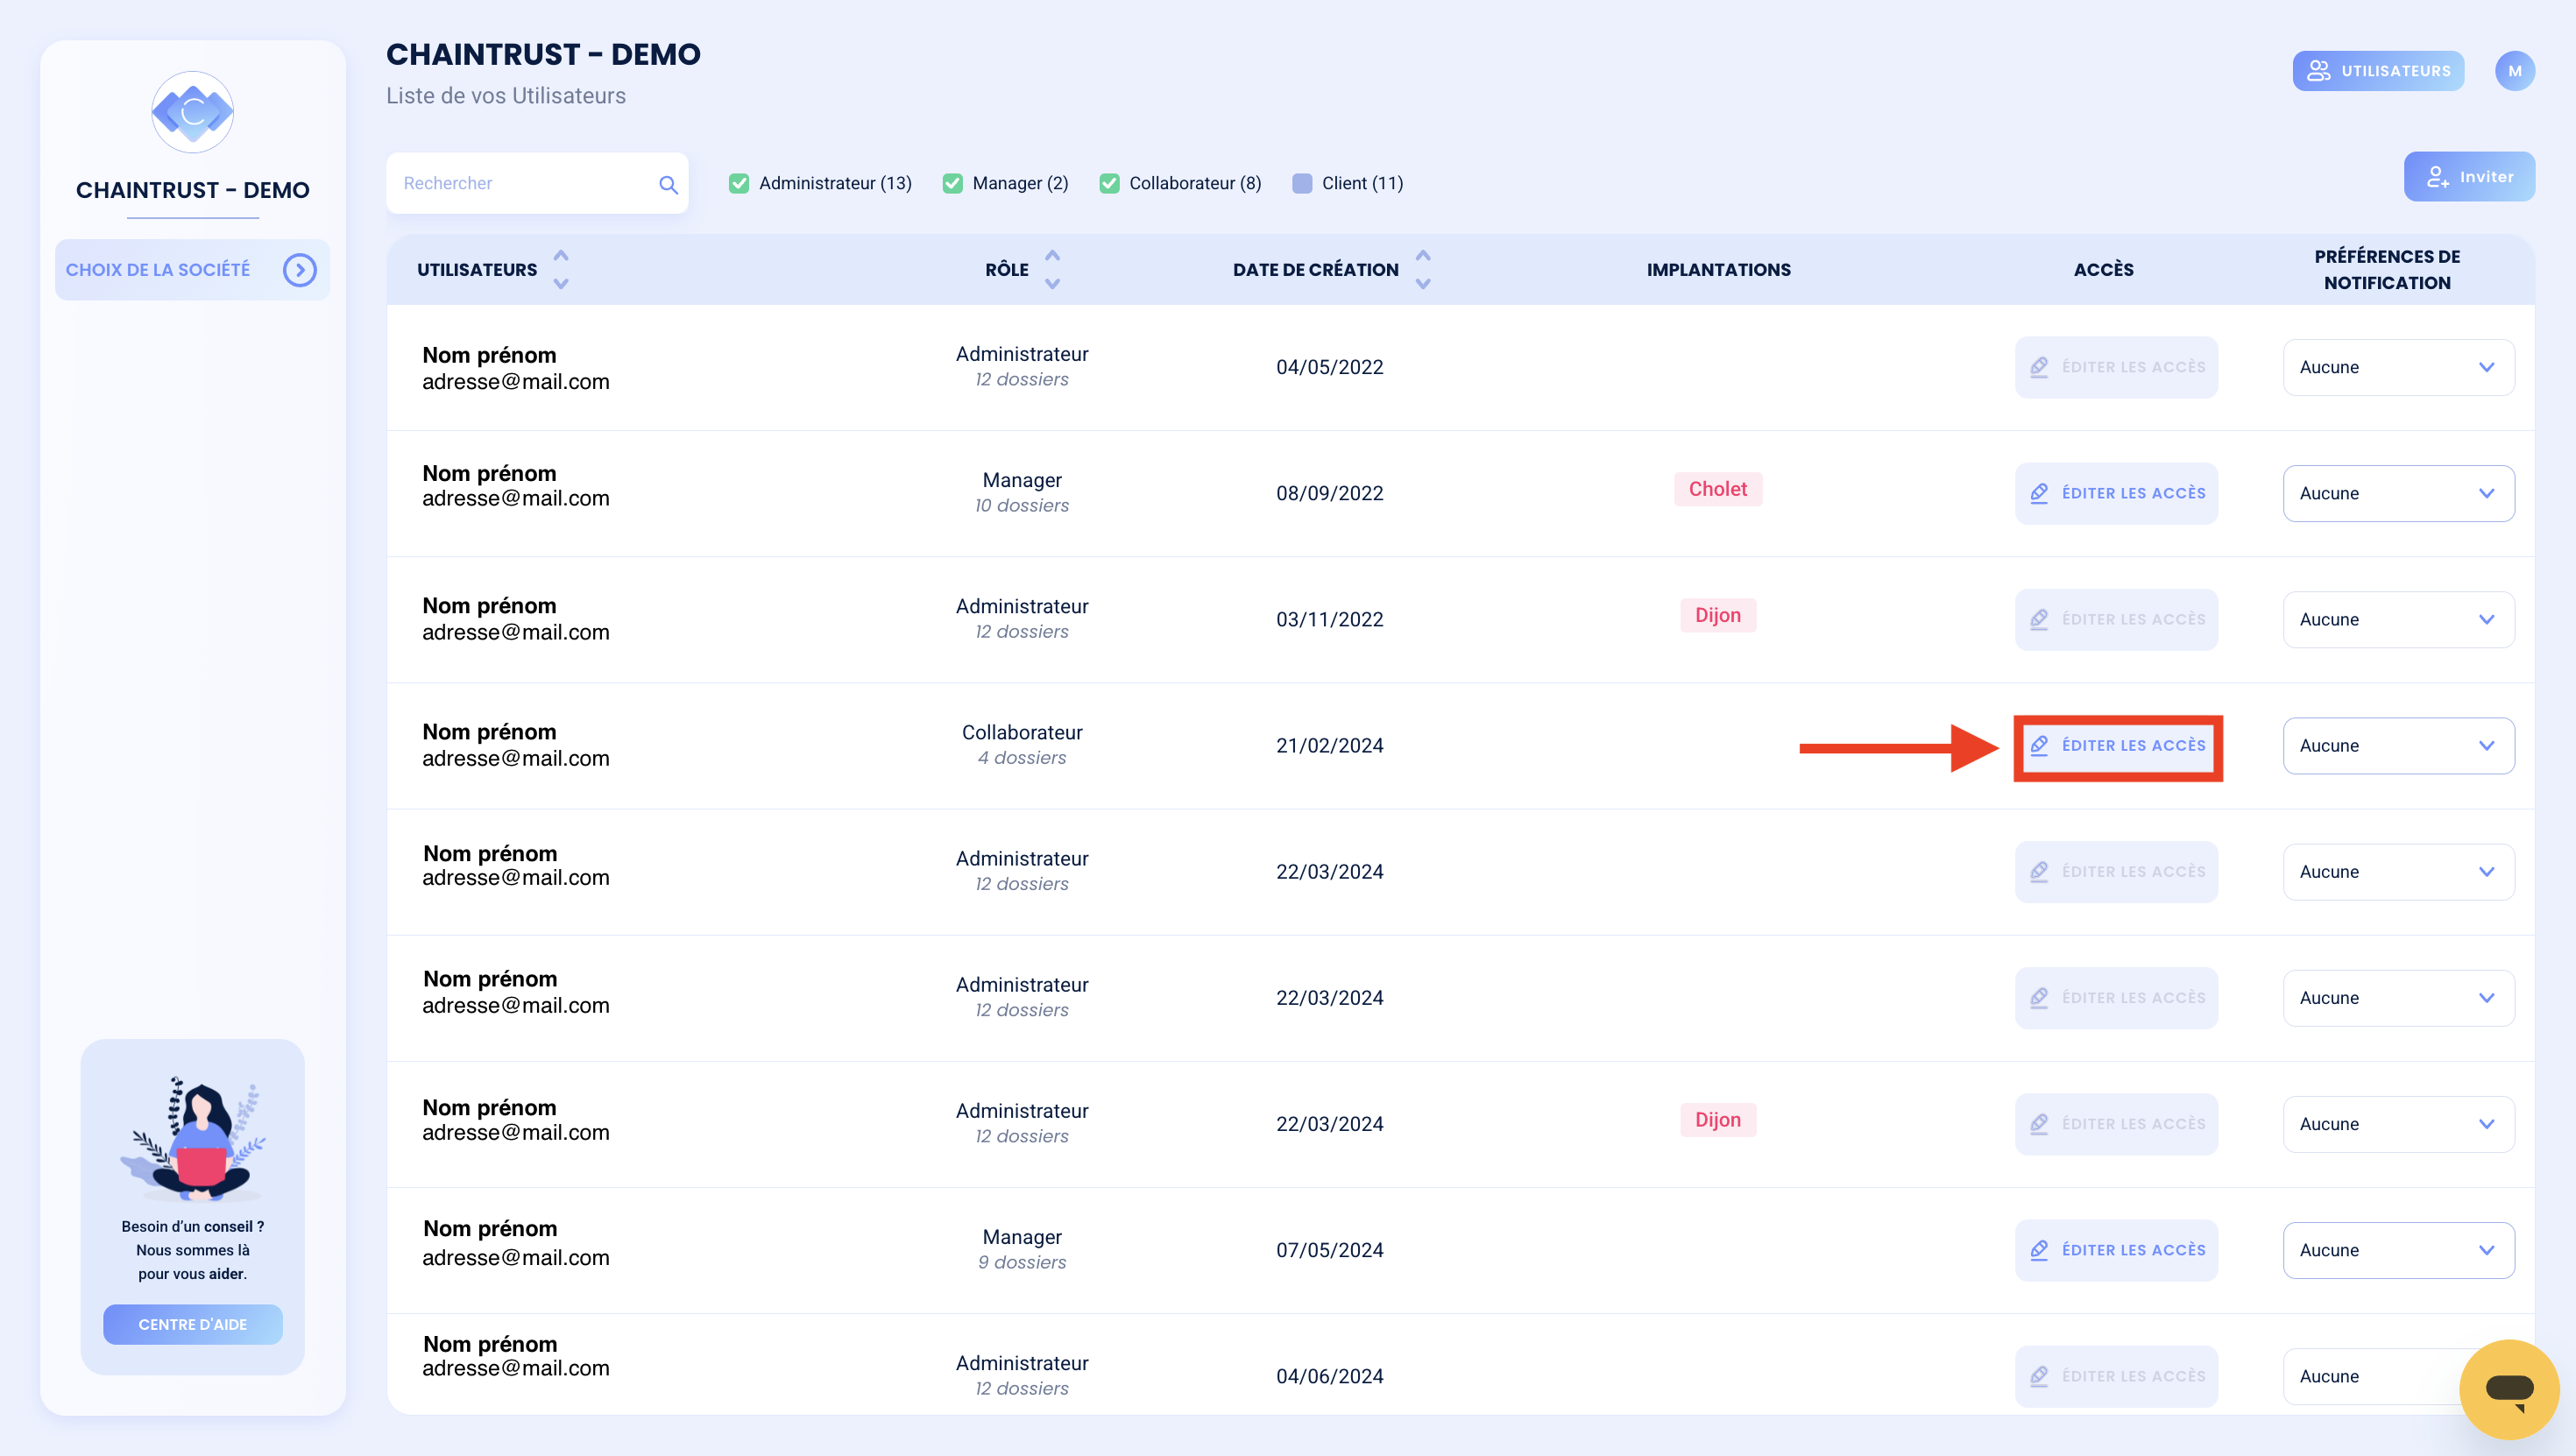2576x1456 pixels.
Task: Open notification dropdown for 21/02/2024 Collaborateur
Action: (x=2398, y=745)
